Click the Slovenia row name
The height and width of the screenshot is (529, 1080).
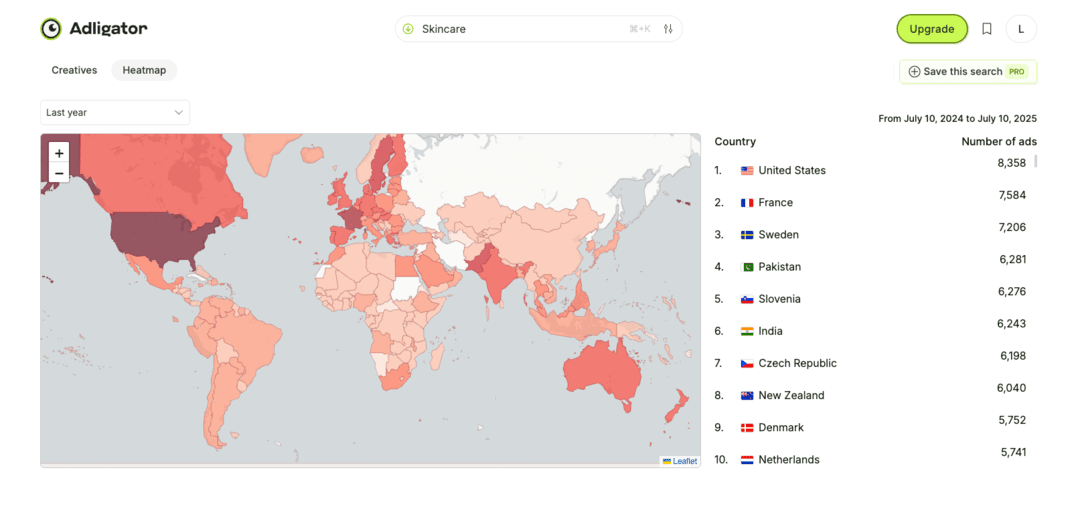pos(779,299)
